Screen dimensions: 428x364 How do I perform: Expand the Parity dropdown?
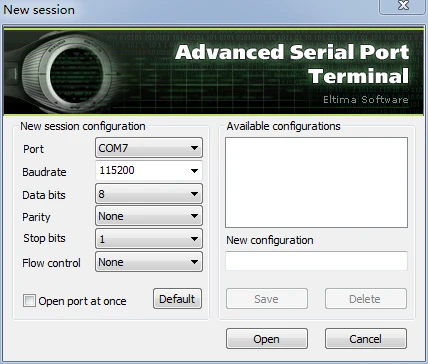click(149, 216)
